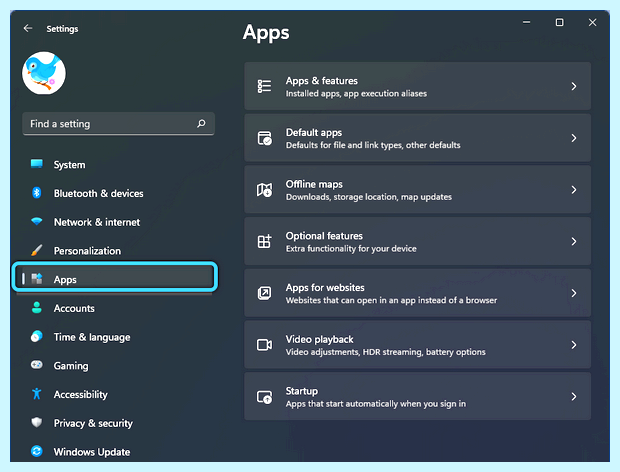Open the bird profile picture
This screenshot has height=472, width=620.
click(44, 73)
